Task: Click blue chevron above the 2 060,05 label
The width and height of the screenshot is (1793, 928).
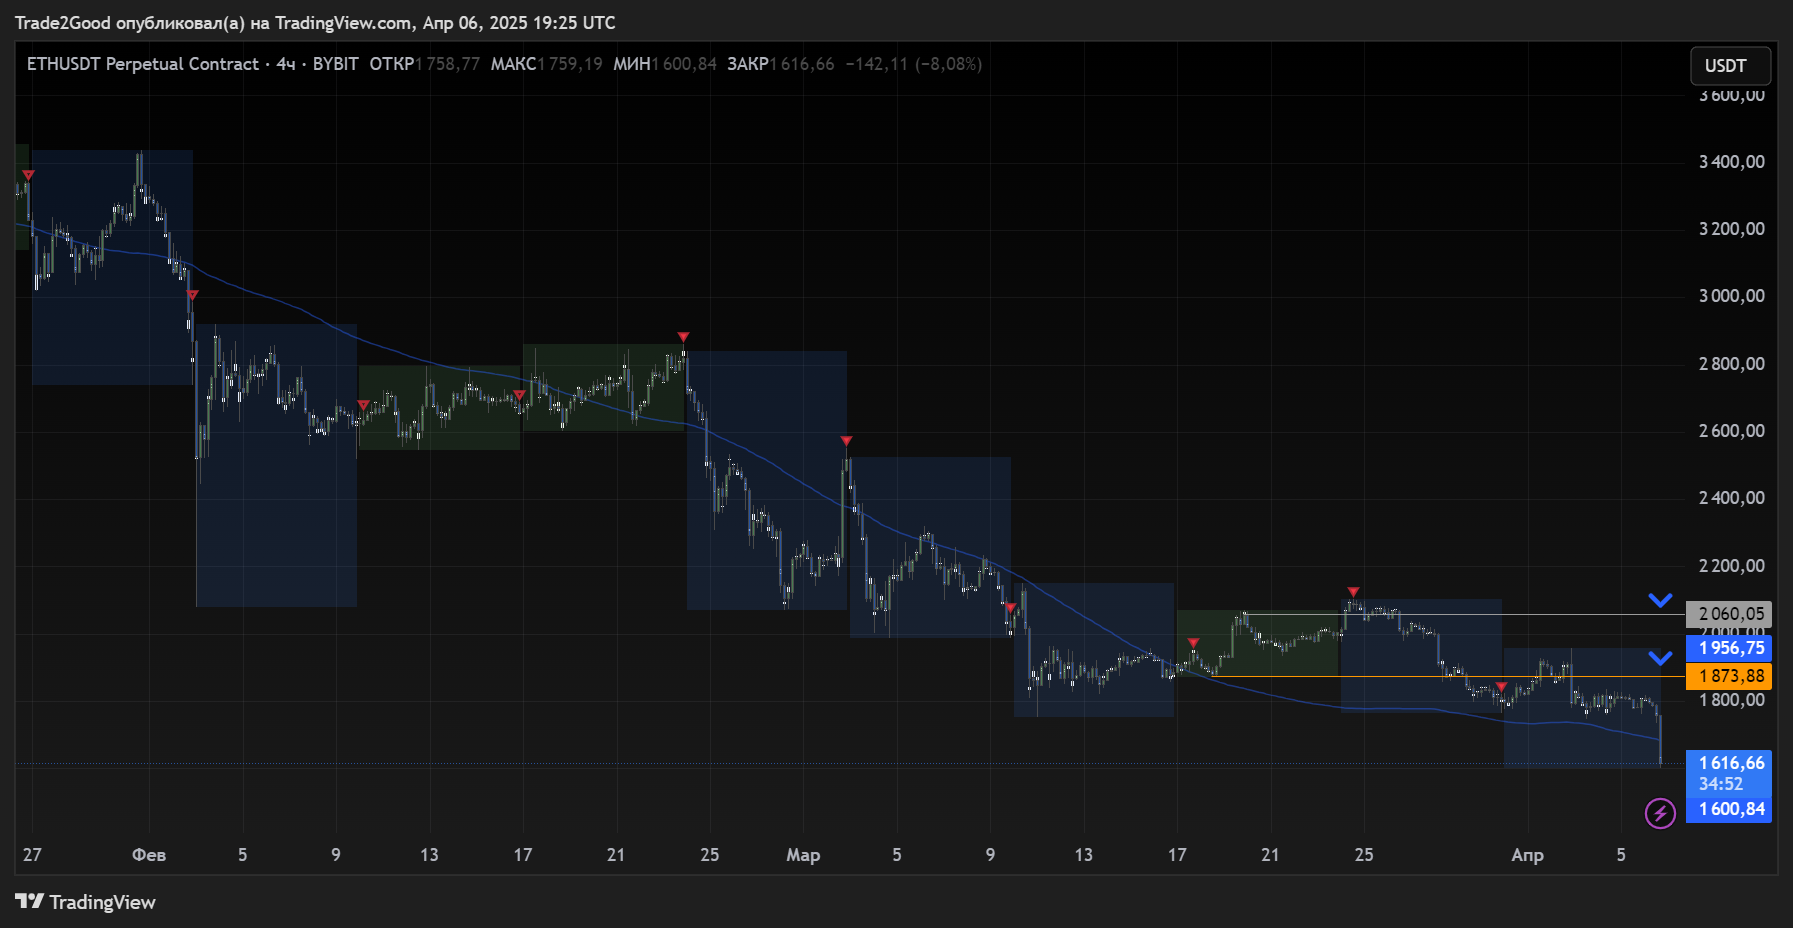Action: [1660, 600]
